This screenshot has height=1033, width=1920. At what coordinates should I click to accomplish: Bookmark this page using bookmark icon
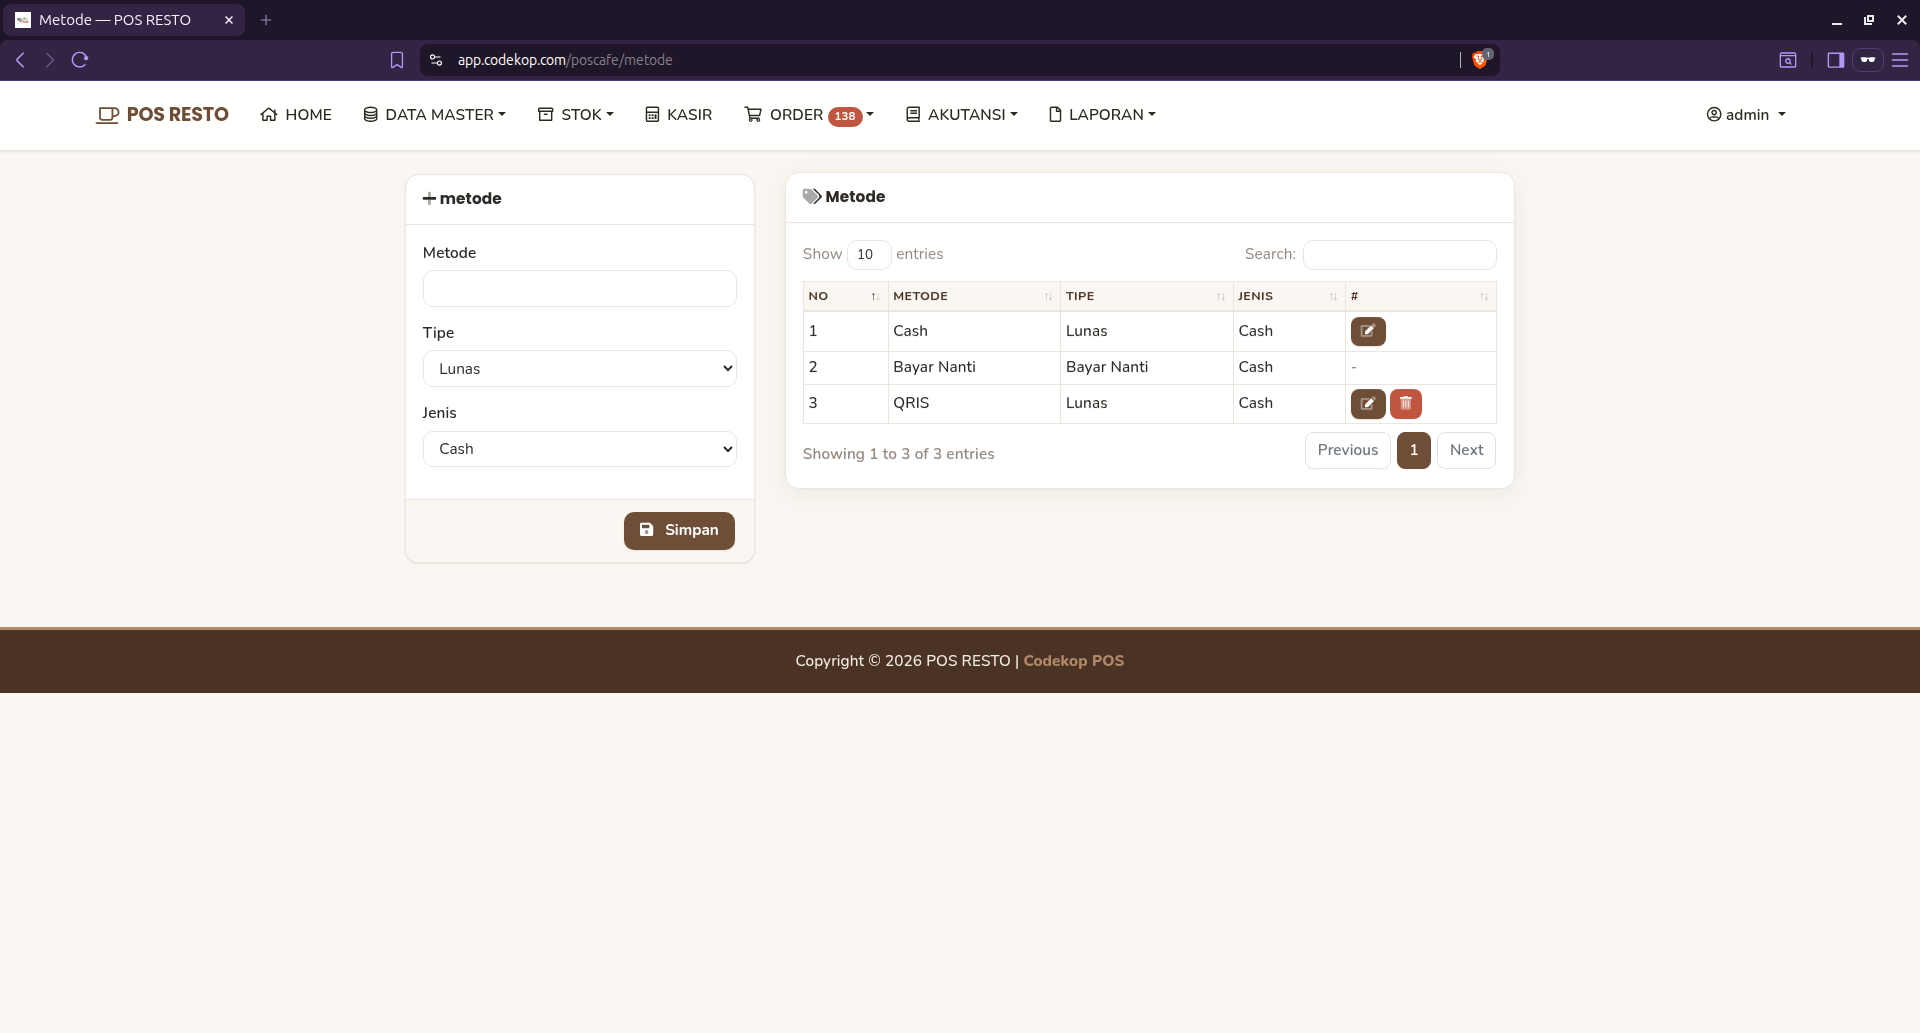[x=397, y=60]
